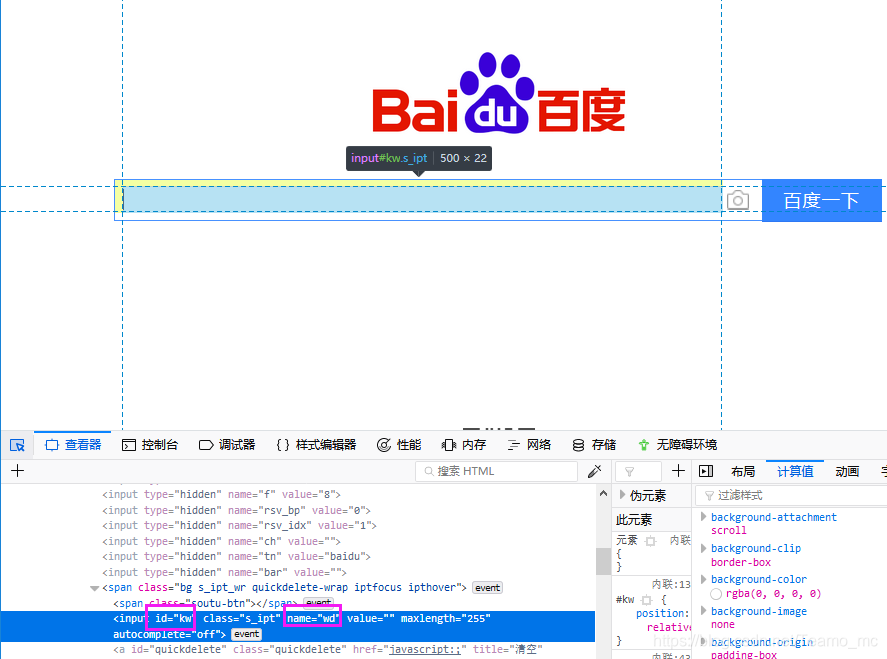Viewport: 887px width, 659px height.
Task: Expand the background-image property
Action: pyautogui.click(x=703, y=611)
